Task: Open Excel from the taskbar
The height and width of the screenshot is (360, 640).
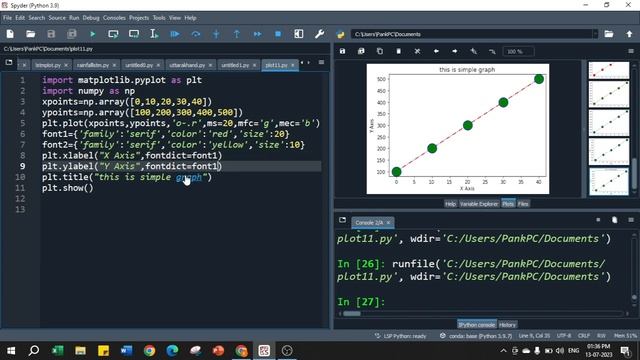Action: coord(57,351)
